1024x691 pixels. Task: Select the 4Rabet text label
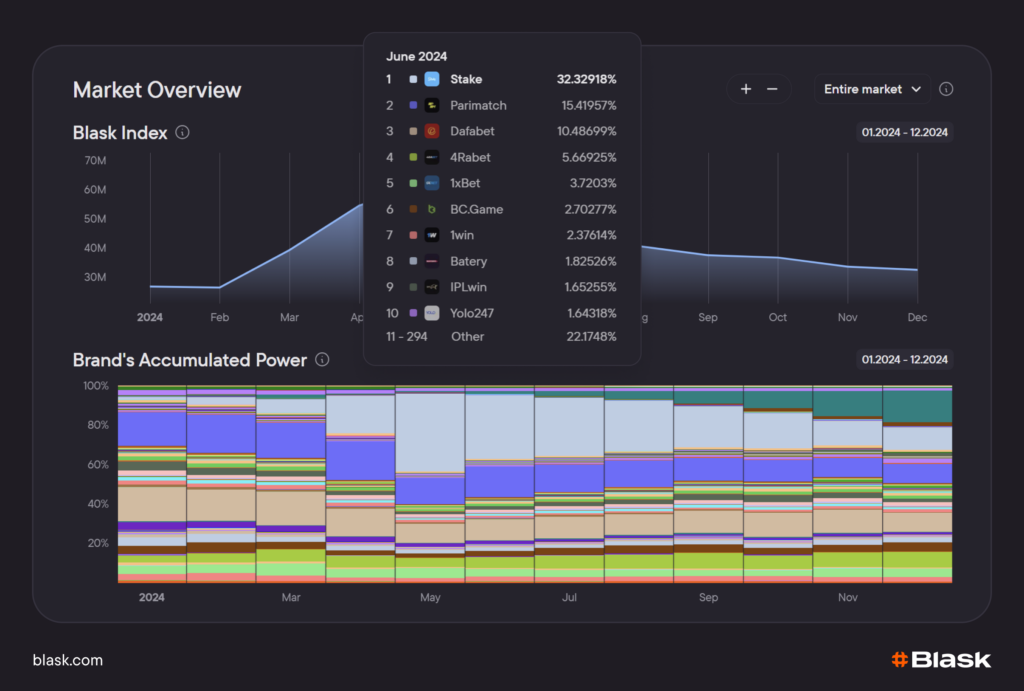[470, 157]
